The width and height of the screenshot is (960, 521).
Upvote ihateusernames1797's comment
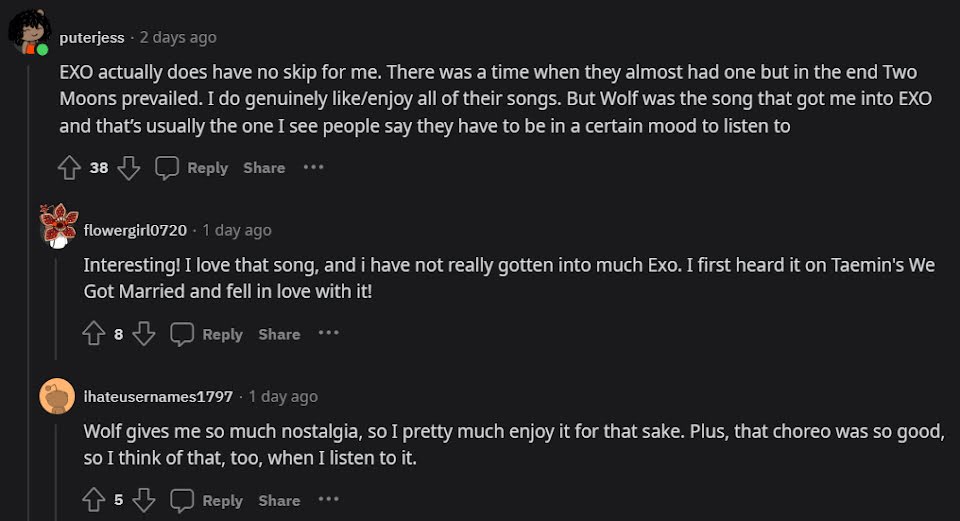tap(94, 500)
